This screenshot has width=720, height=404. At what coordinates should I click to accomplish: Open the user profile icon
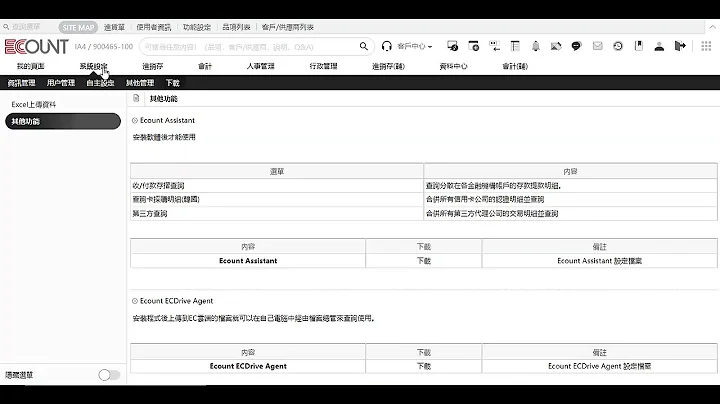point(659,46)
